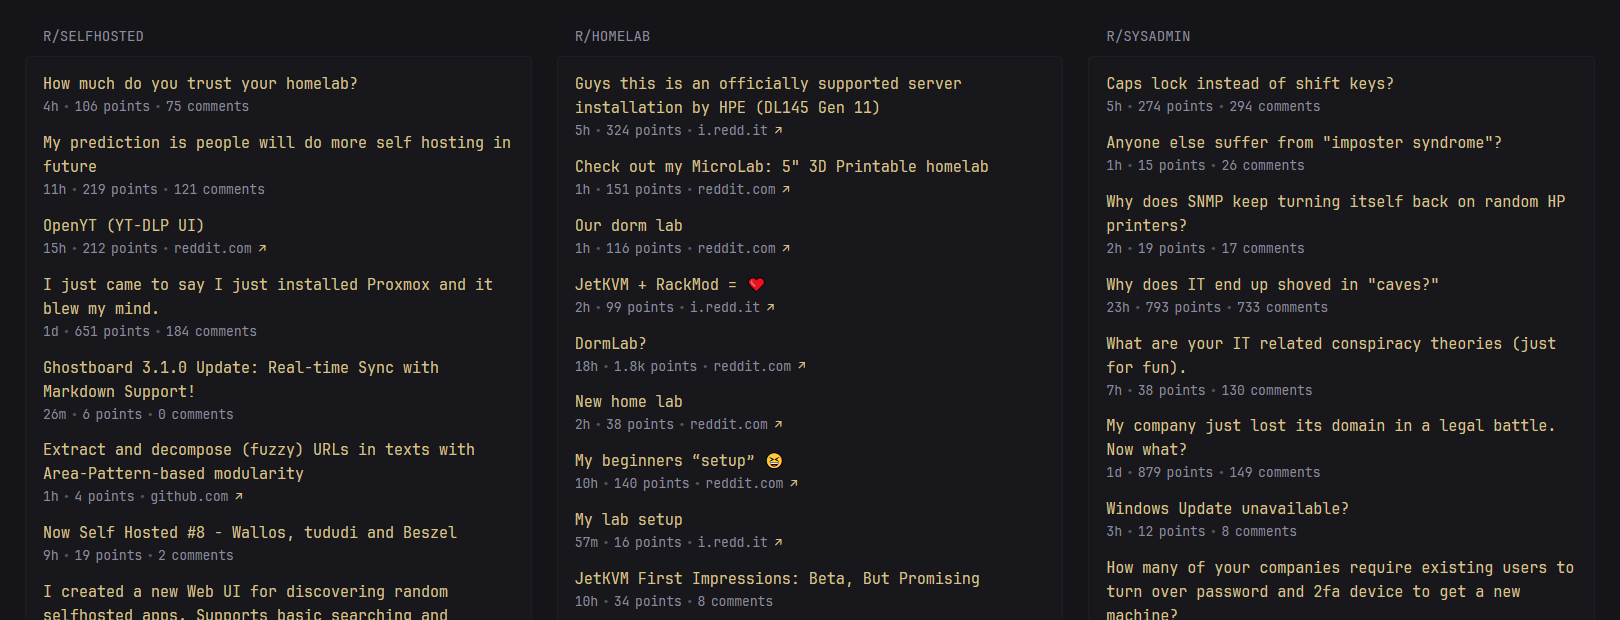Click external-link arrow under New home lab
1620x620 pixels.
pos(778,424)
